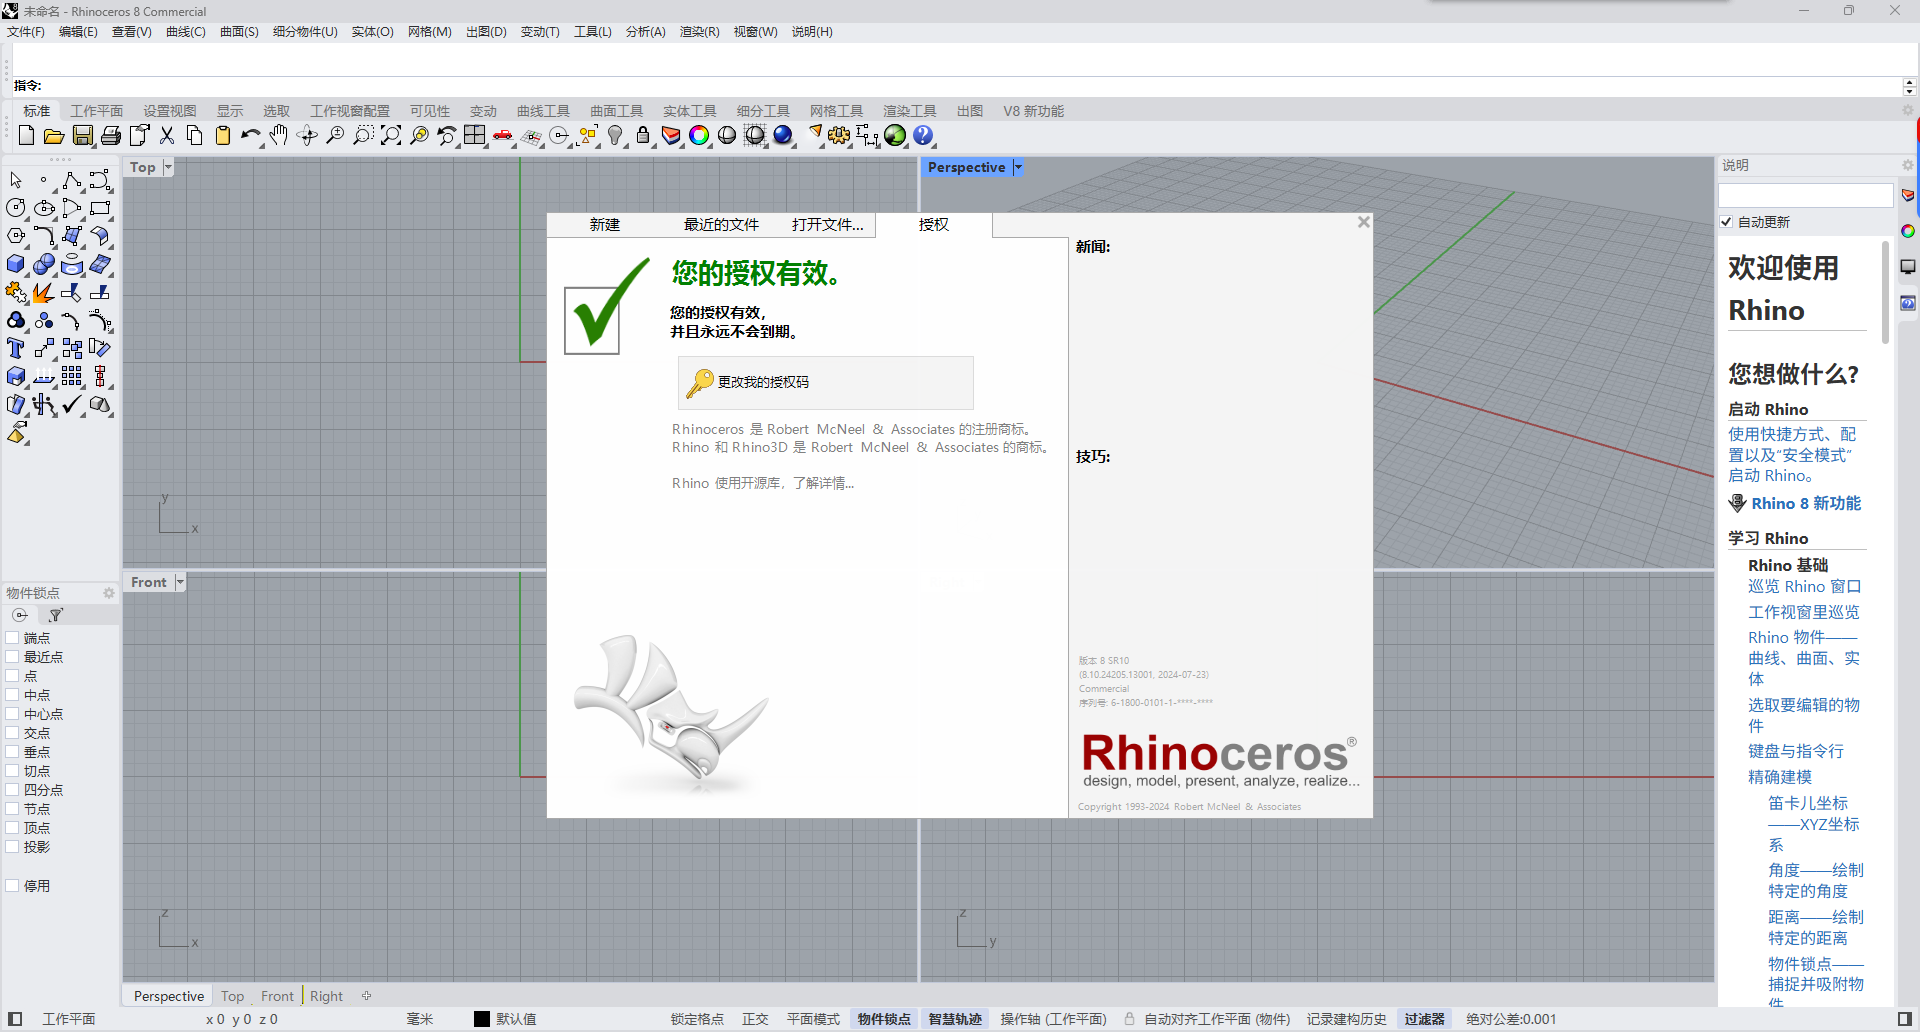Expand the Front viewport options arrow
The height and width of the screenshot is (1032, 1920).
pos(179,581)
